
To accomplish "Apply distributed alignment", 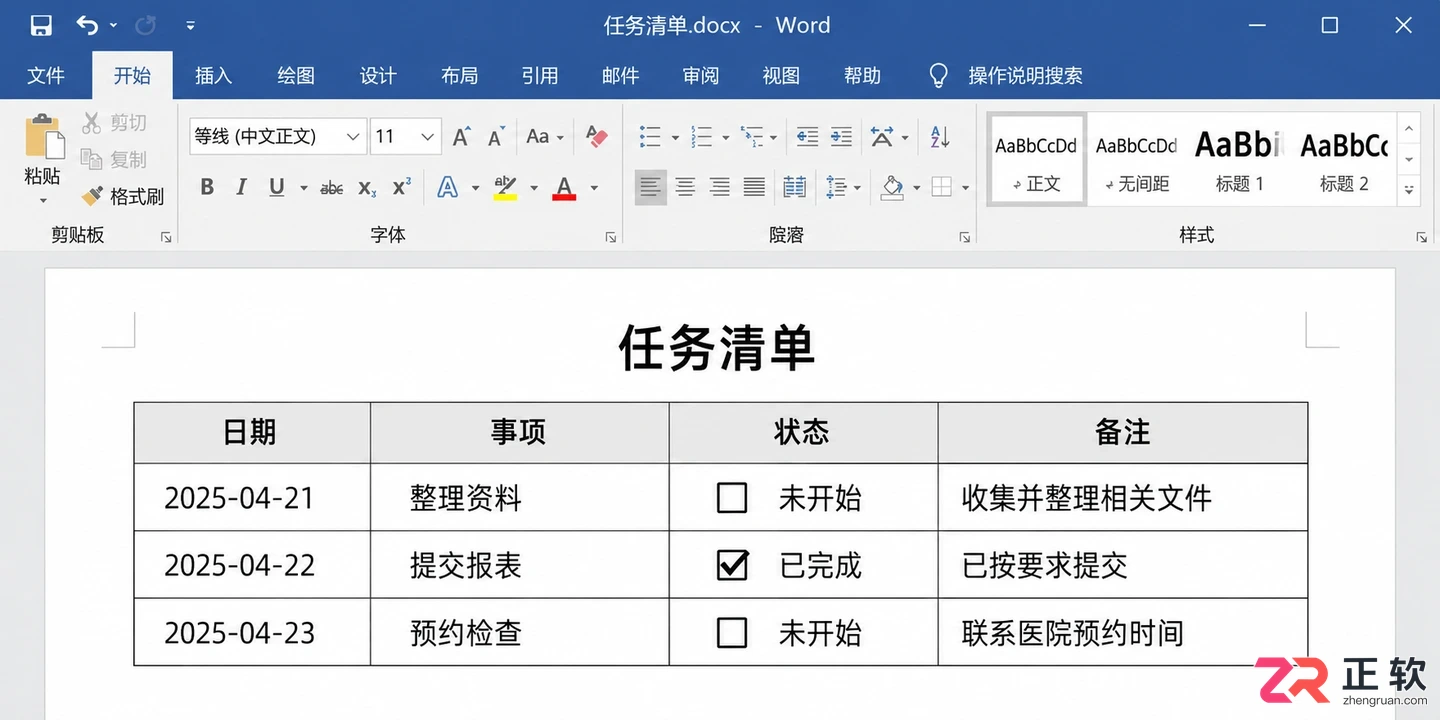I will point(795,187).
